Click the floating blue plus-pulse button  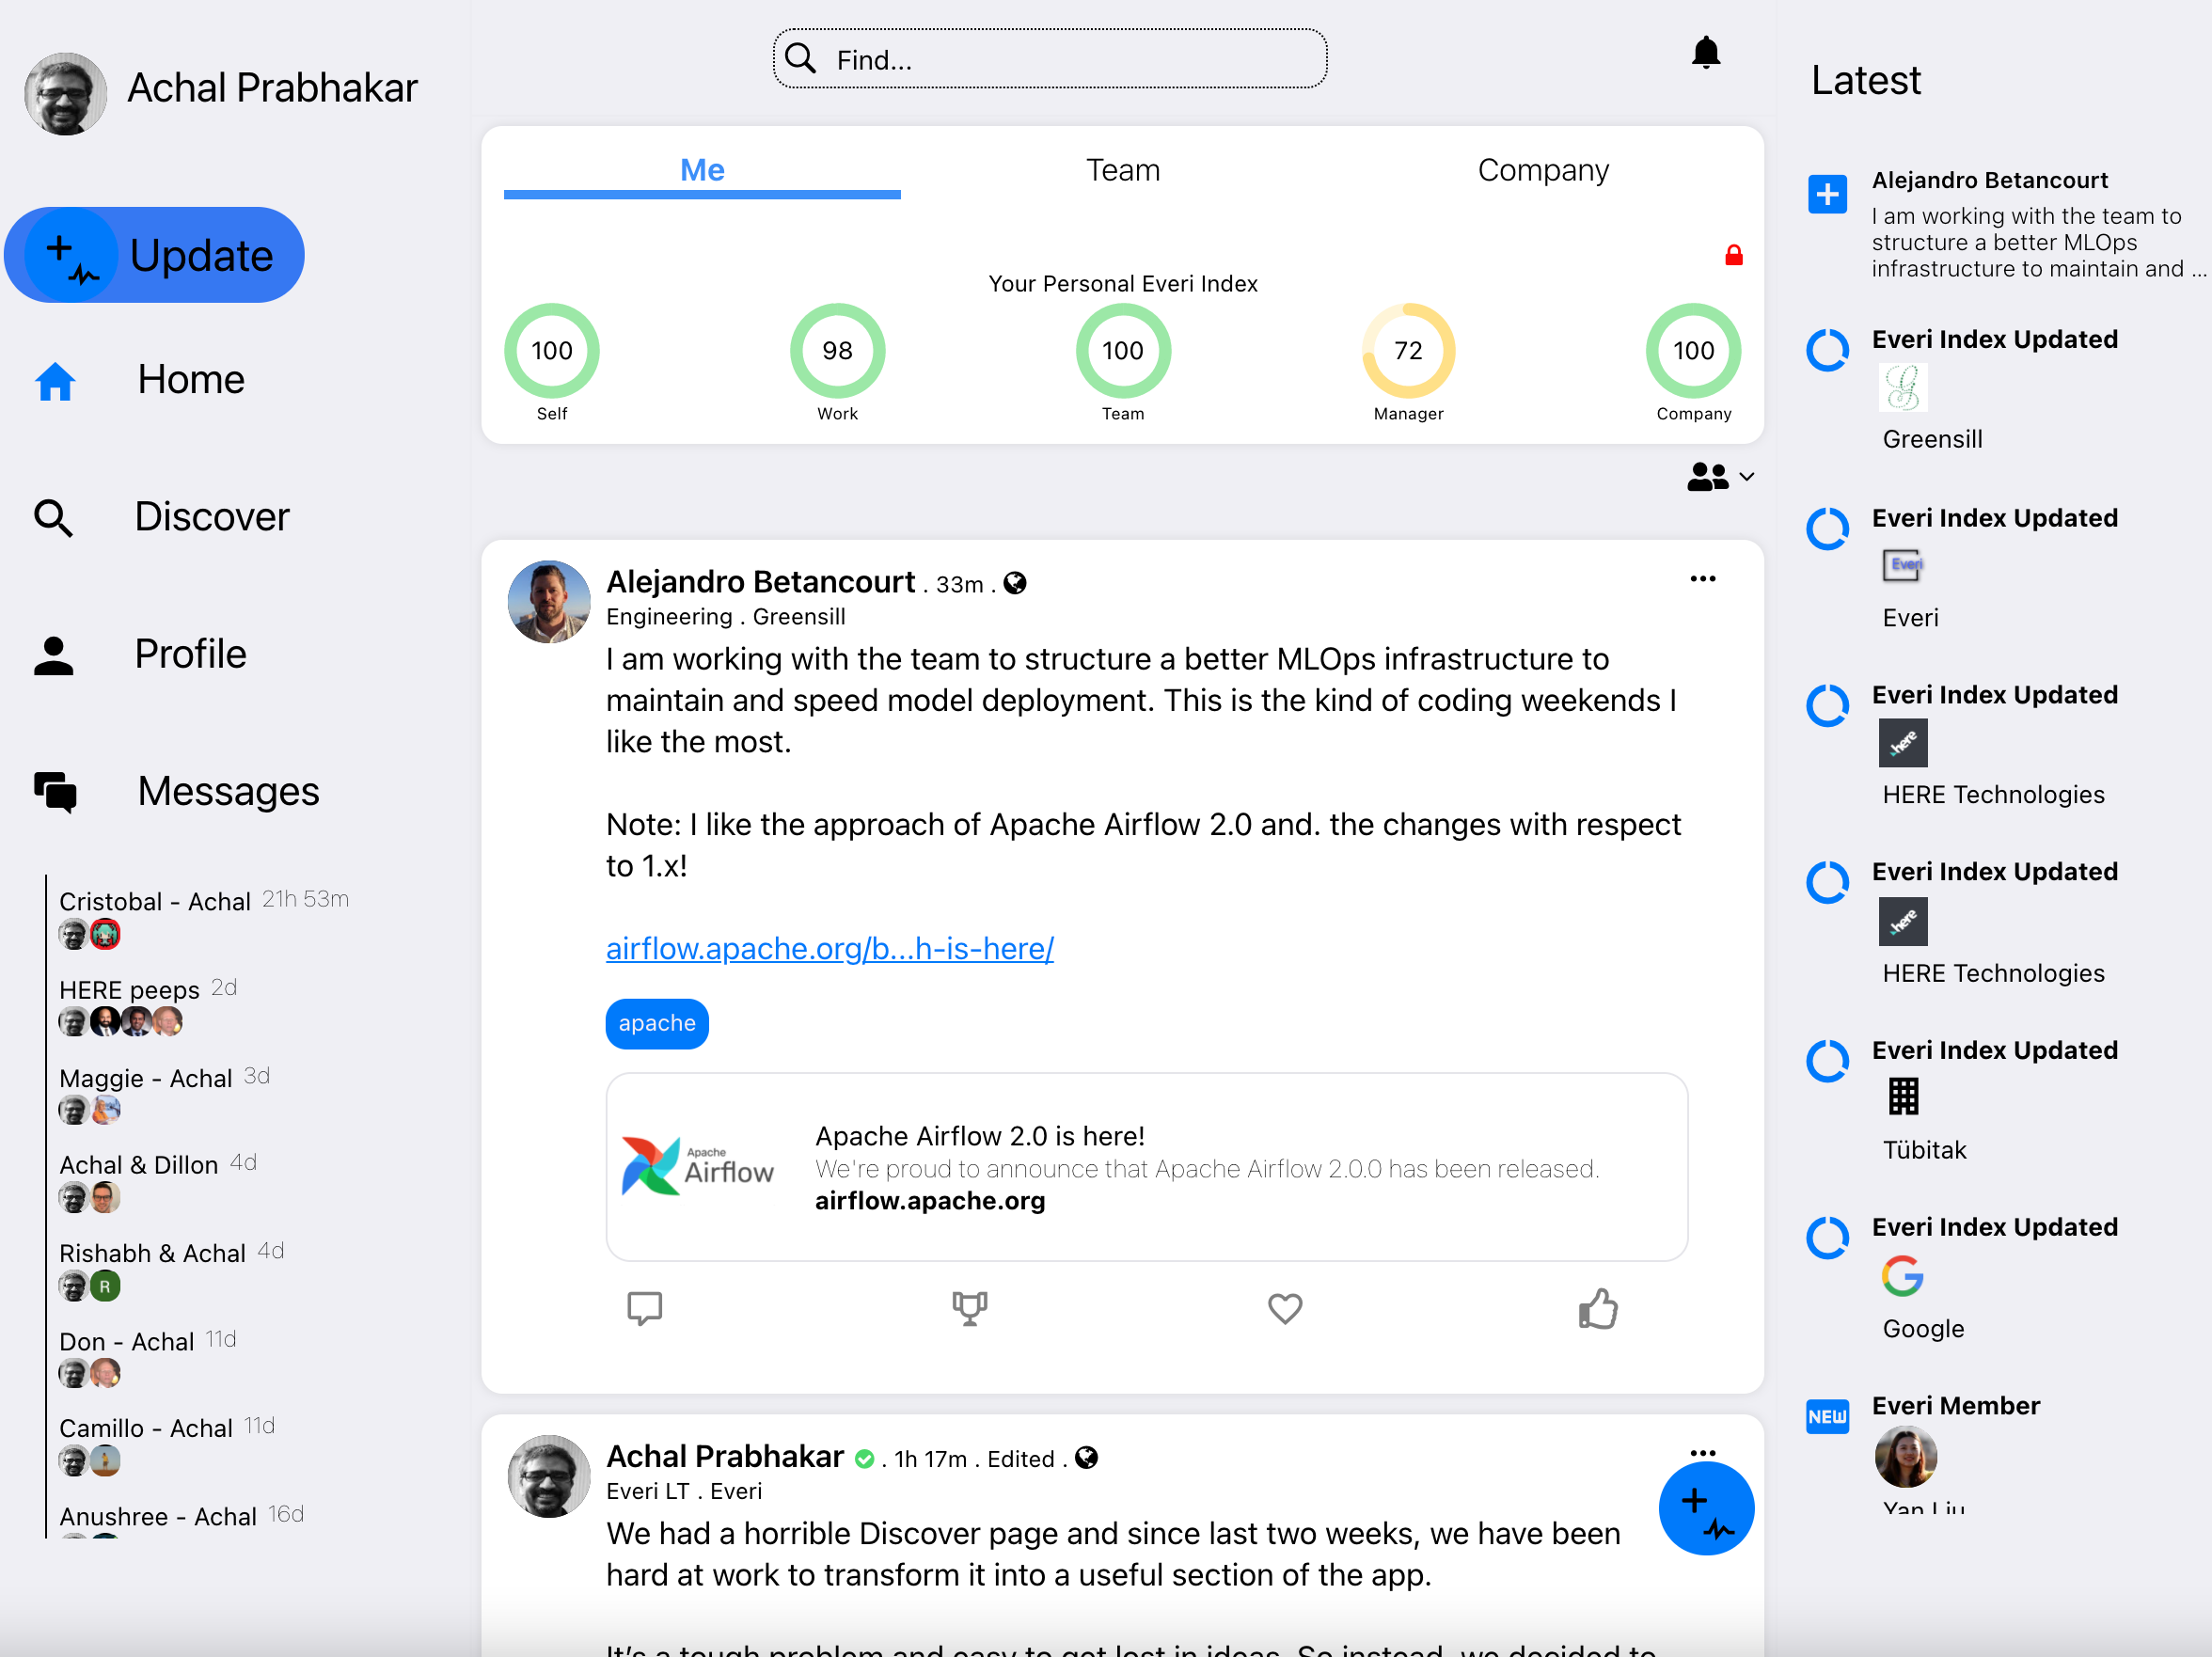click(1705, 1508)
